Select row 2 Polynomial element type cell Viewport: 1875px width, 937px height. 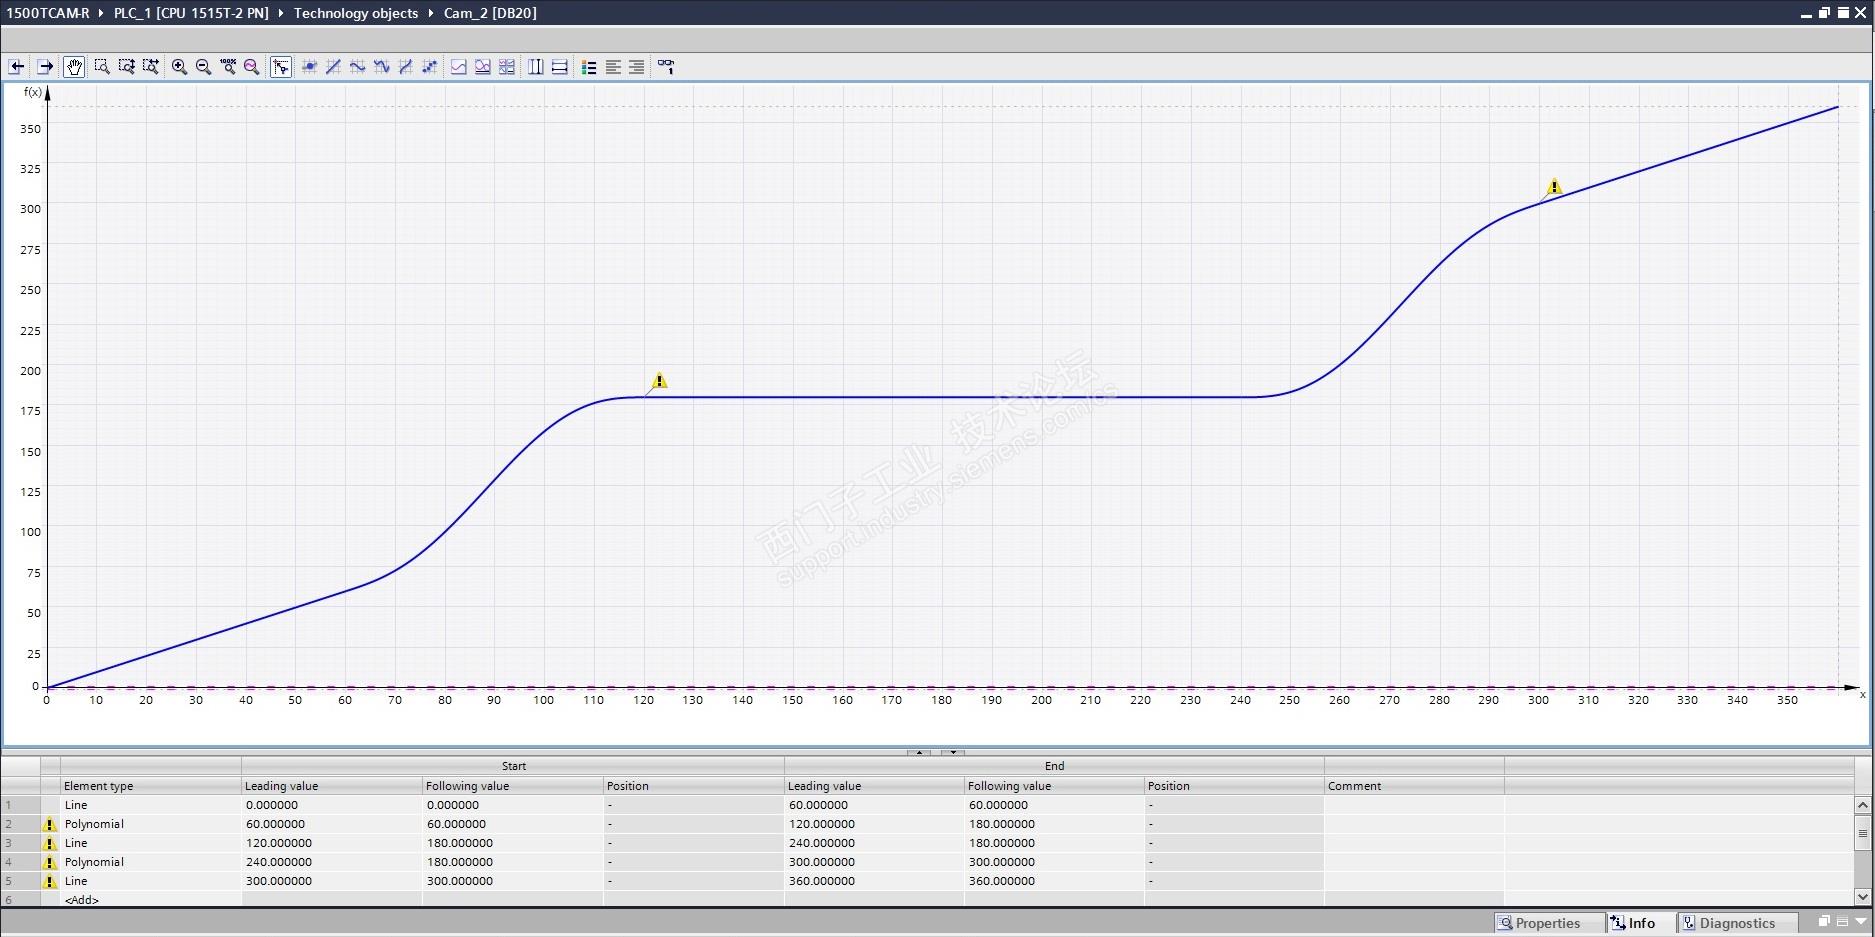(150, 824)
